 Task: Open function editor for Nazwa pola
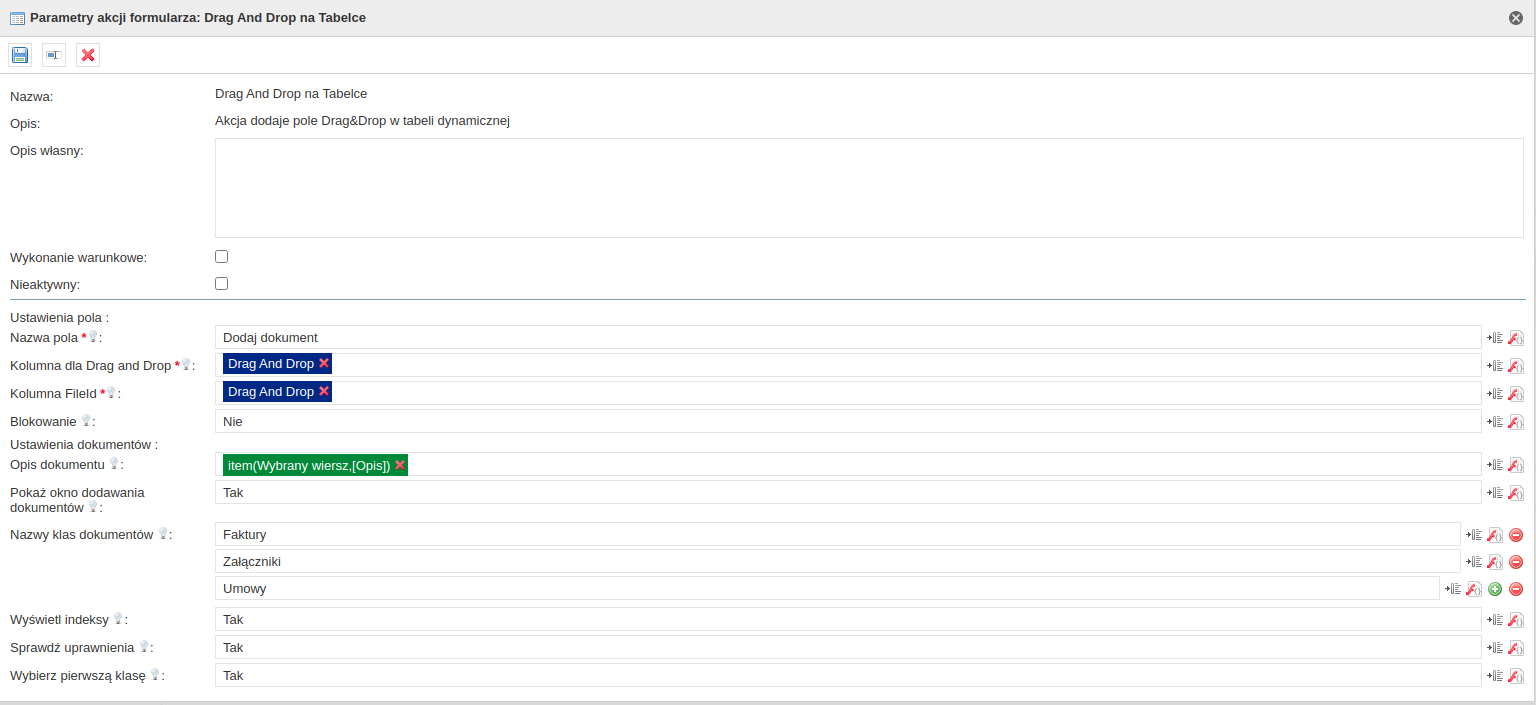tap(1515, 338)
